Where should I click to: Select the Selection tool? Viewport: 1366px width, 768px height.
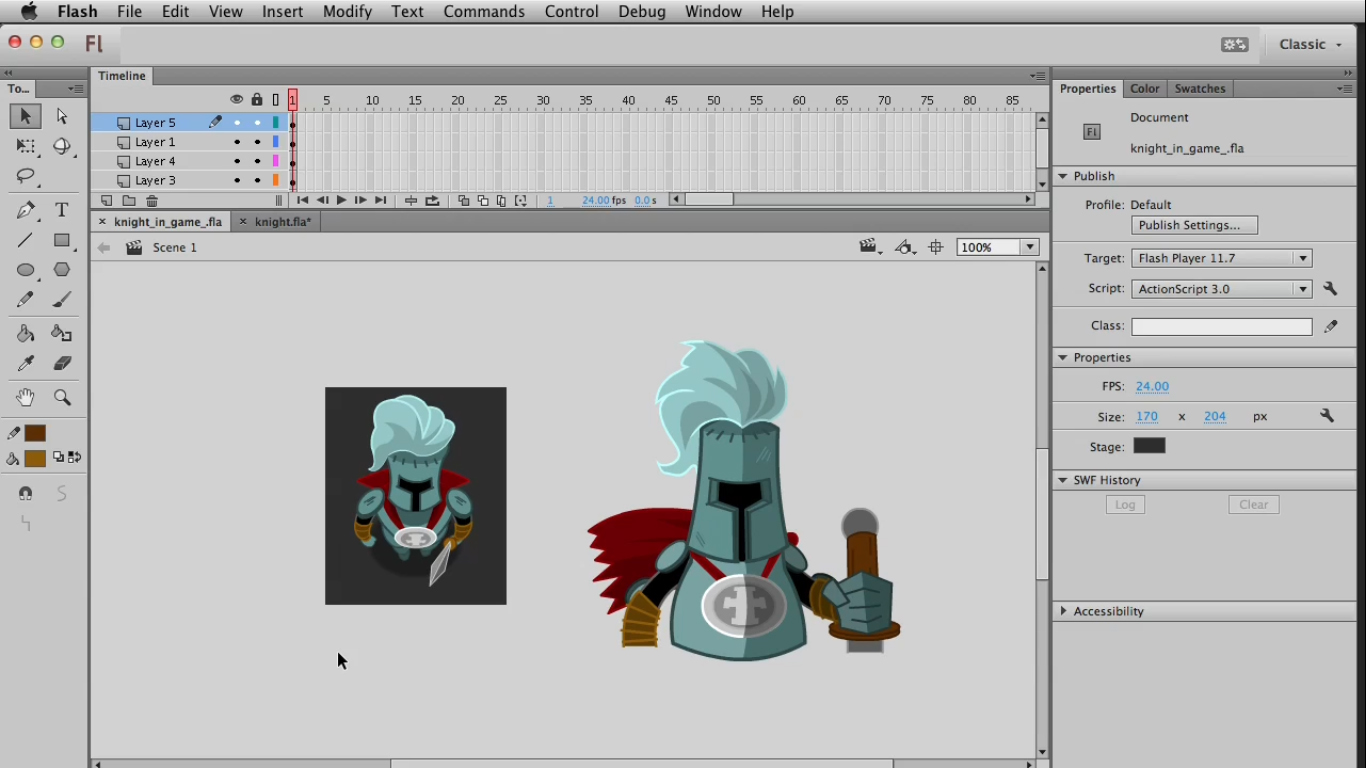pyautogui.click(x=25, y=116)
